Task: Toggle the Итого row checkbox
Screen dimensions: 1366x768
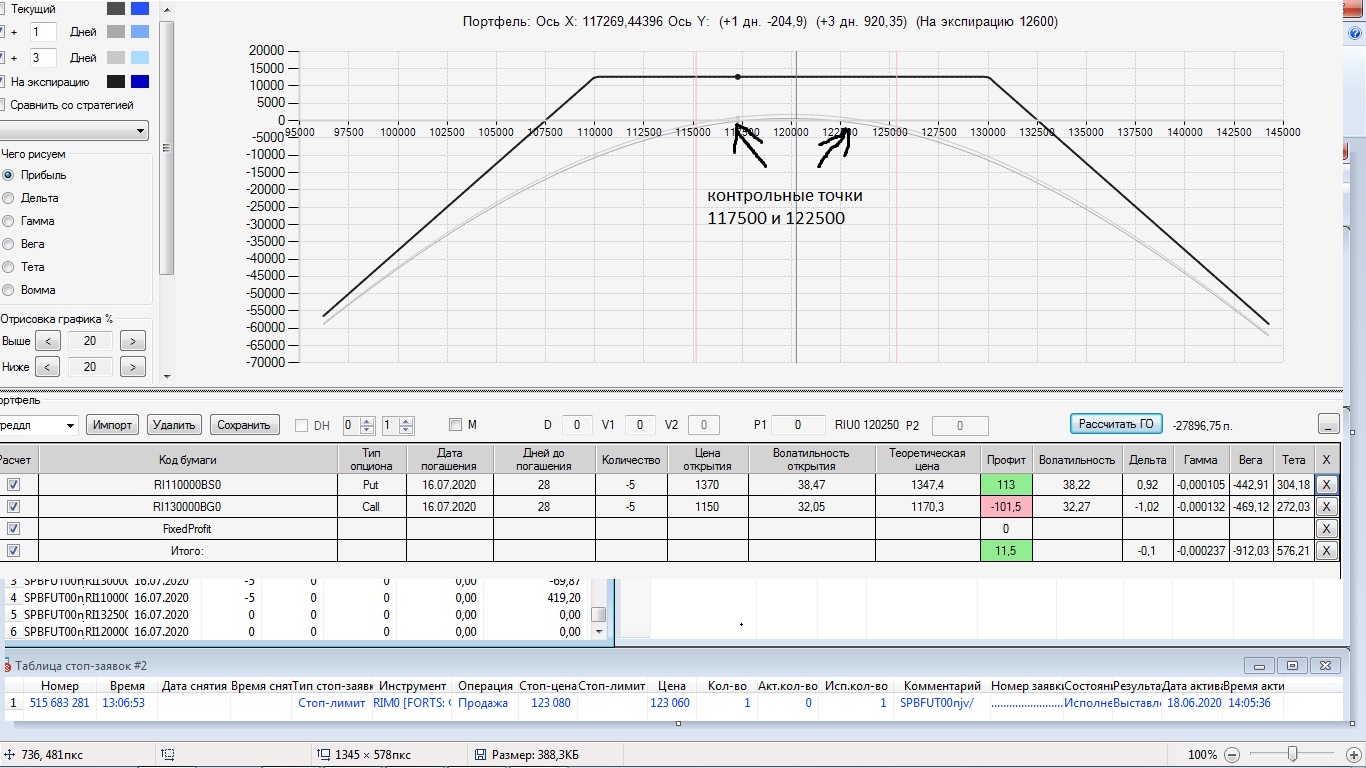Action: (x=13, y=550)
